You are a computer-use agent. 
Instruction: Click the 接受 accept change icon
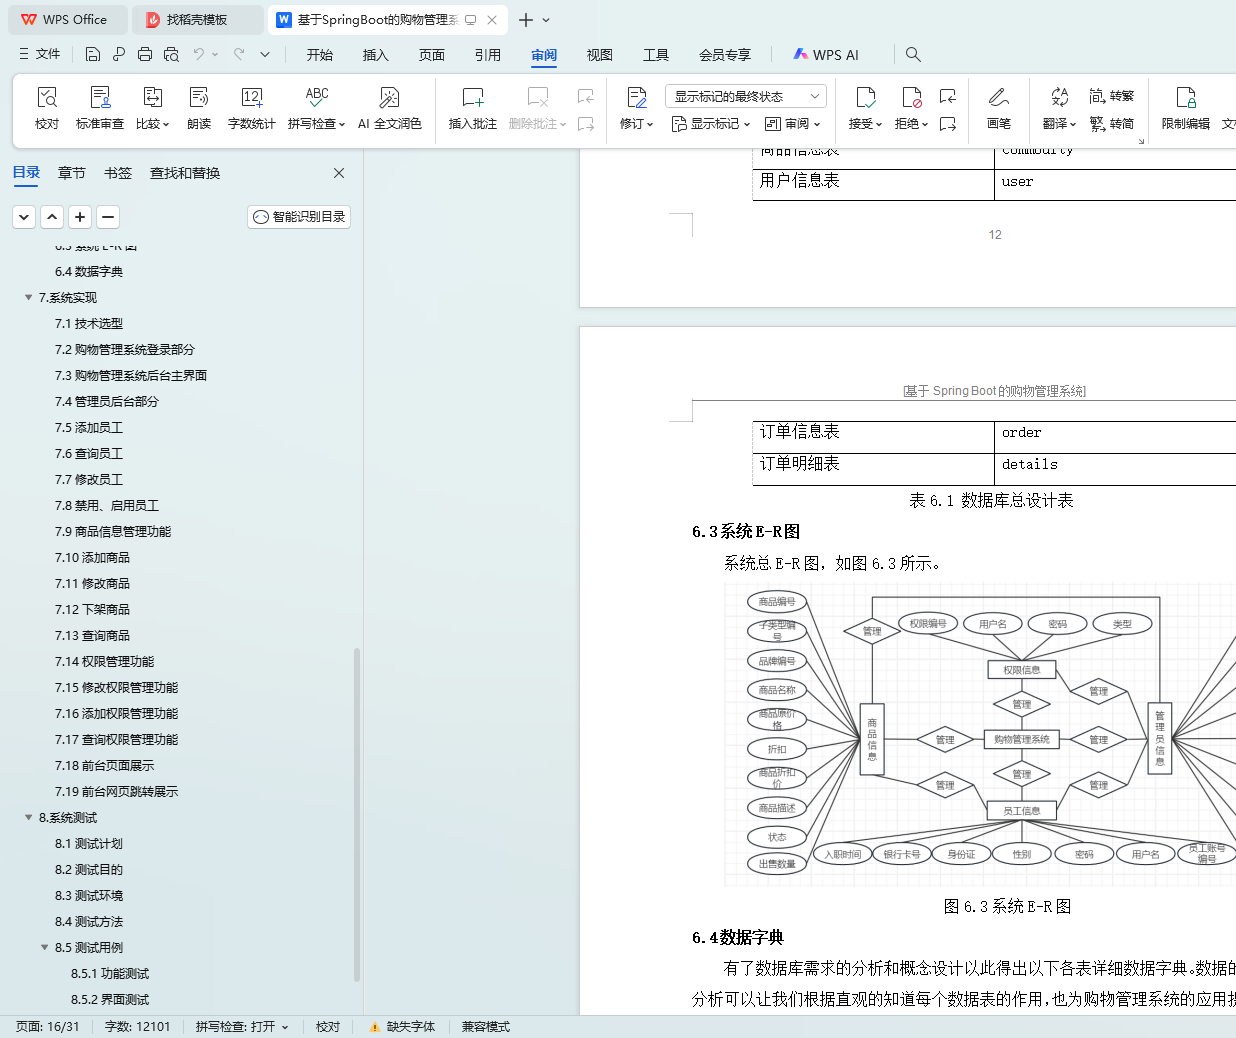click(866, 97)
